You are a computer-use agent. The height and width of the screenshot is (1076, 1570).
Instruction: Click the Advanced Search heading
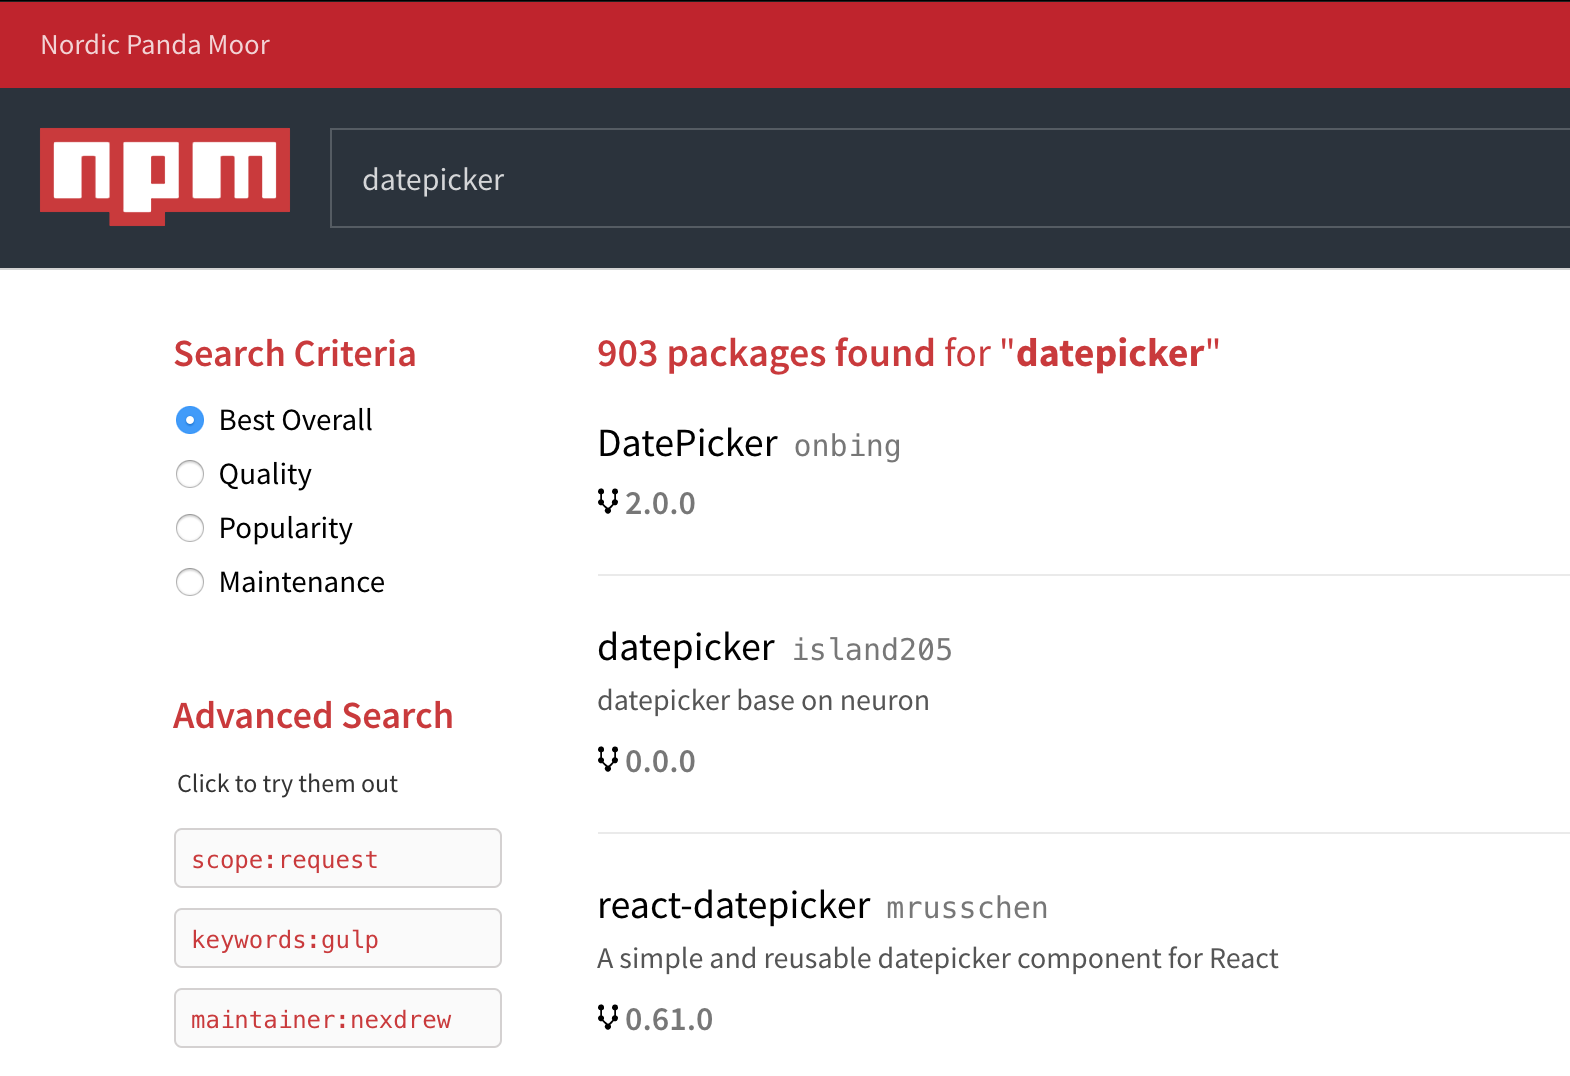click(x=313, y=715)
